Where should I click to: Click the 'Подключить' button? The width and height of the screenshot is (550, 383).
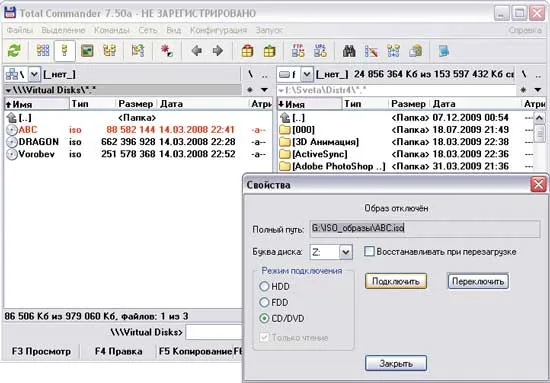click(x=396, y=281)
